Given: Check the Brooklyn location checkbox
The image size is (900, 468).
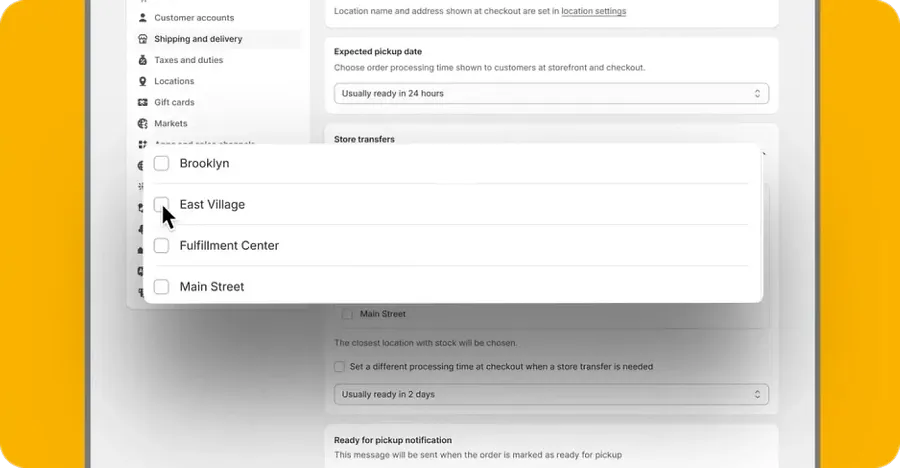Looking at the screenshot, I should coord(161,163).
